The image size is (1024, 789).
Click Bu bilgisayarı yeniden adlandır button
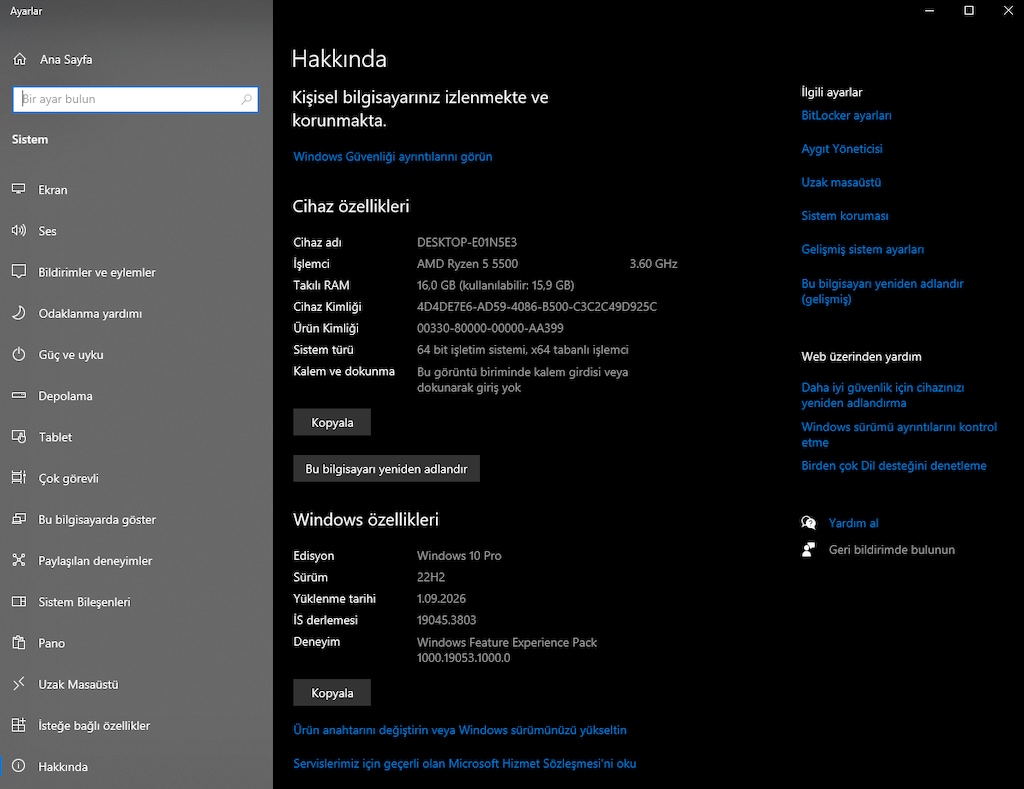point(386,468)
